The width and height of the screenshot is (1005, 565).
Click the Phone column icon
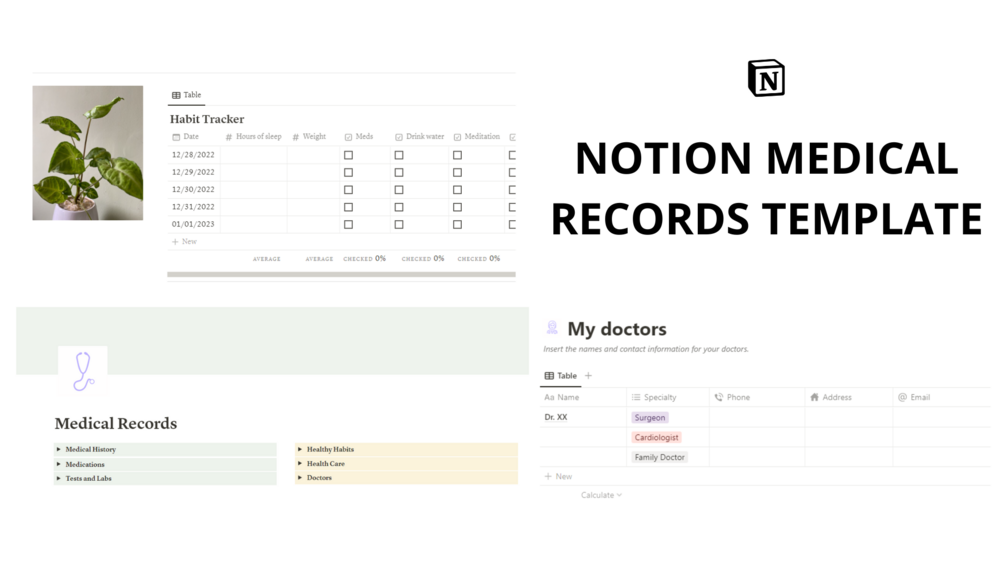click(718, 397)
